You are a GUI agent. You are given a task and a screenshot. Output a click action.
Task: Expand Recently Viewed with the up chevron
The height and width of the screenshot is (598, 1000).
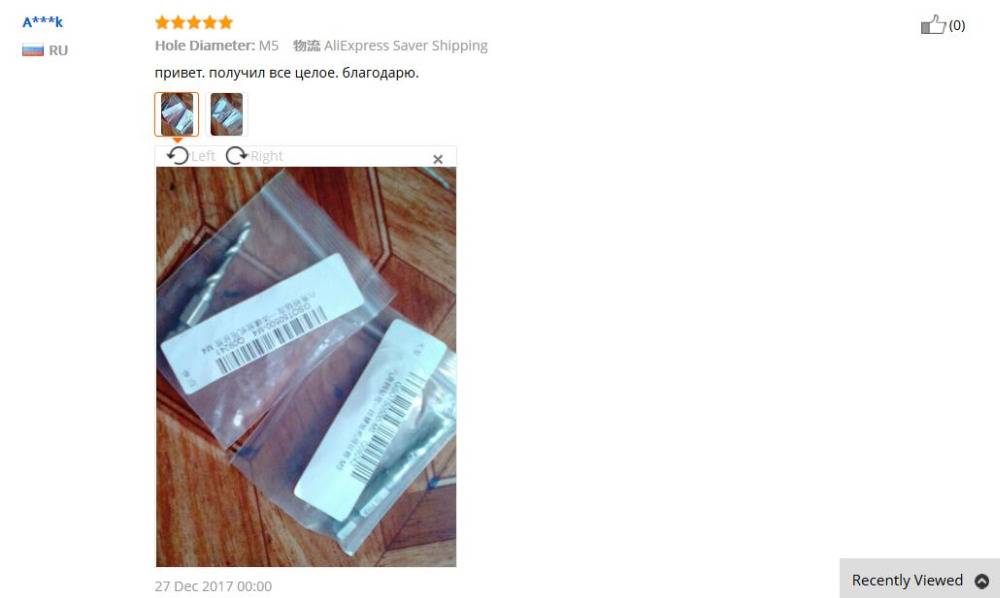982,581
